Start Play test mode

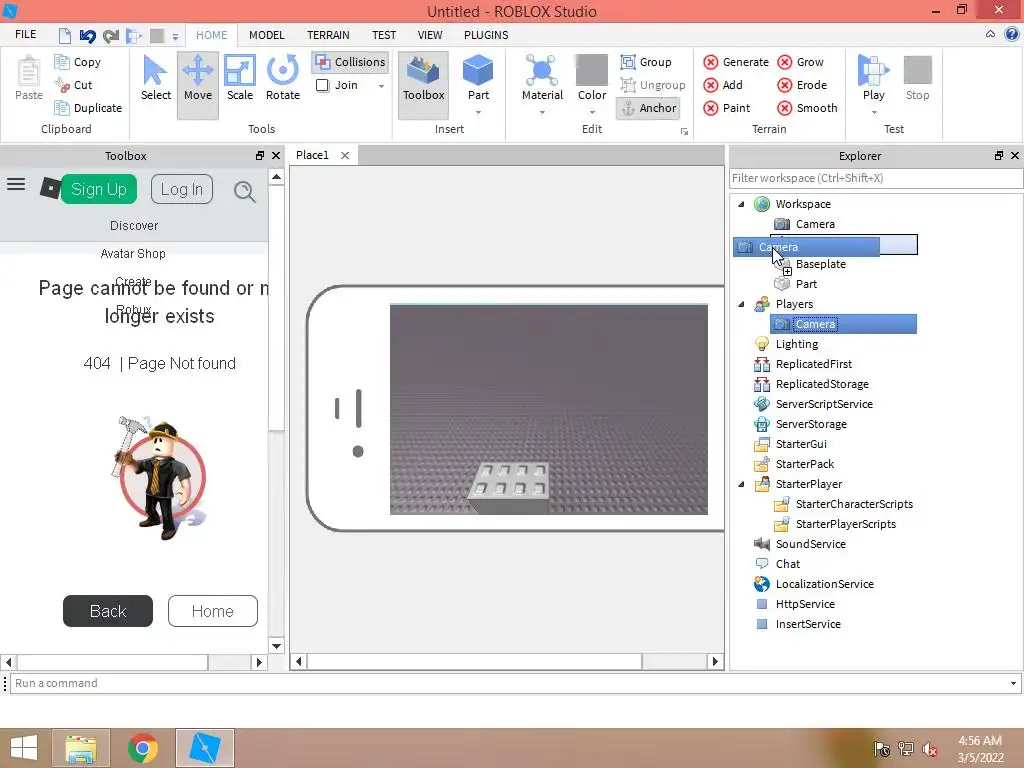tap(873, 77)
